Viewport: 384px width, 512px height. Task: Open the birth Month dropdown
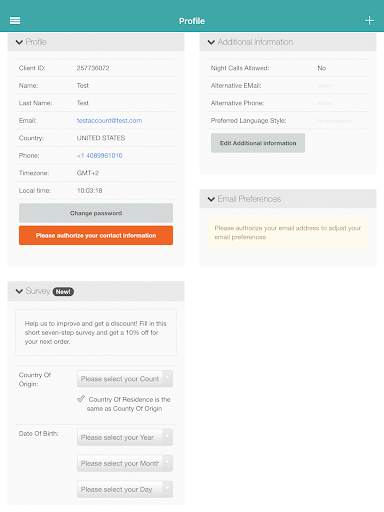(125, 463)
